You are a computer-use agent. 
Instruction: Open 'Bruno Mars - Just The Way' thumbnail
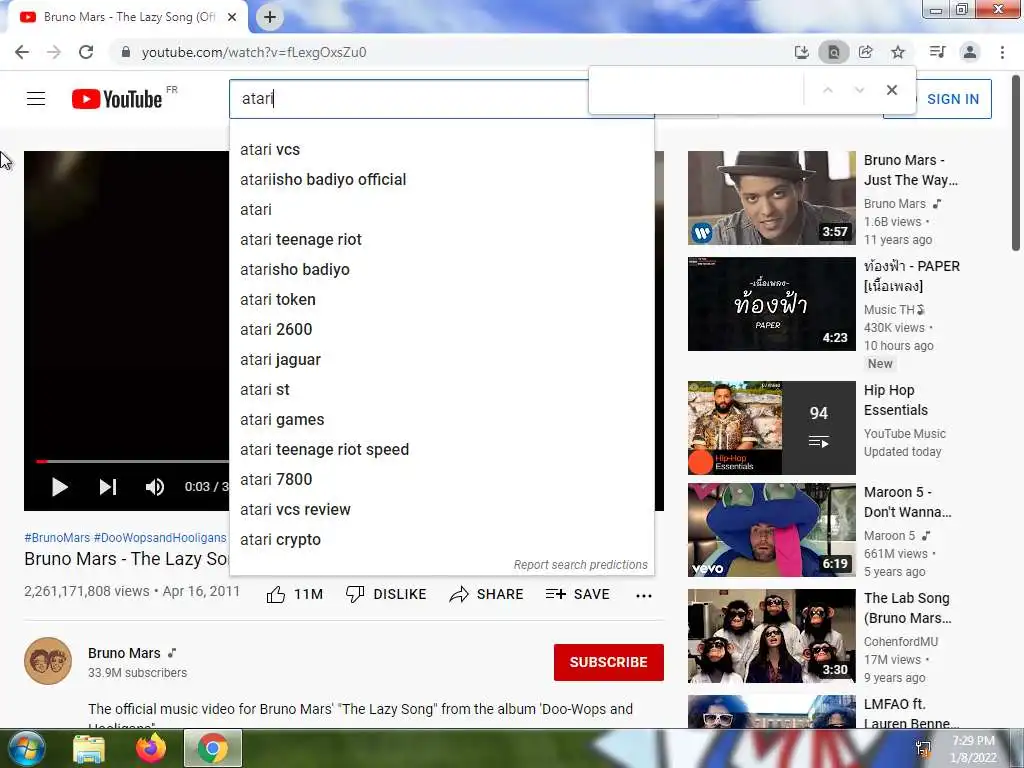[x=771, y=198]
